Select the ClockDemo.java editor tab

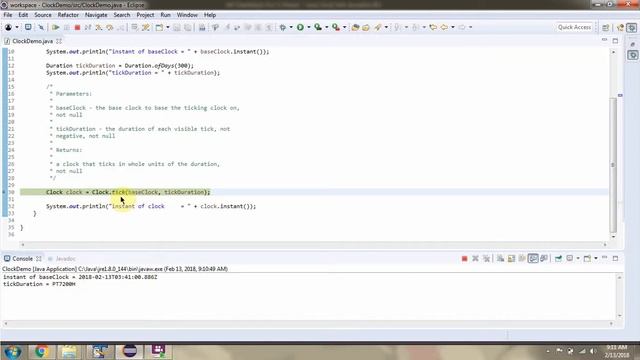32,41
